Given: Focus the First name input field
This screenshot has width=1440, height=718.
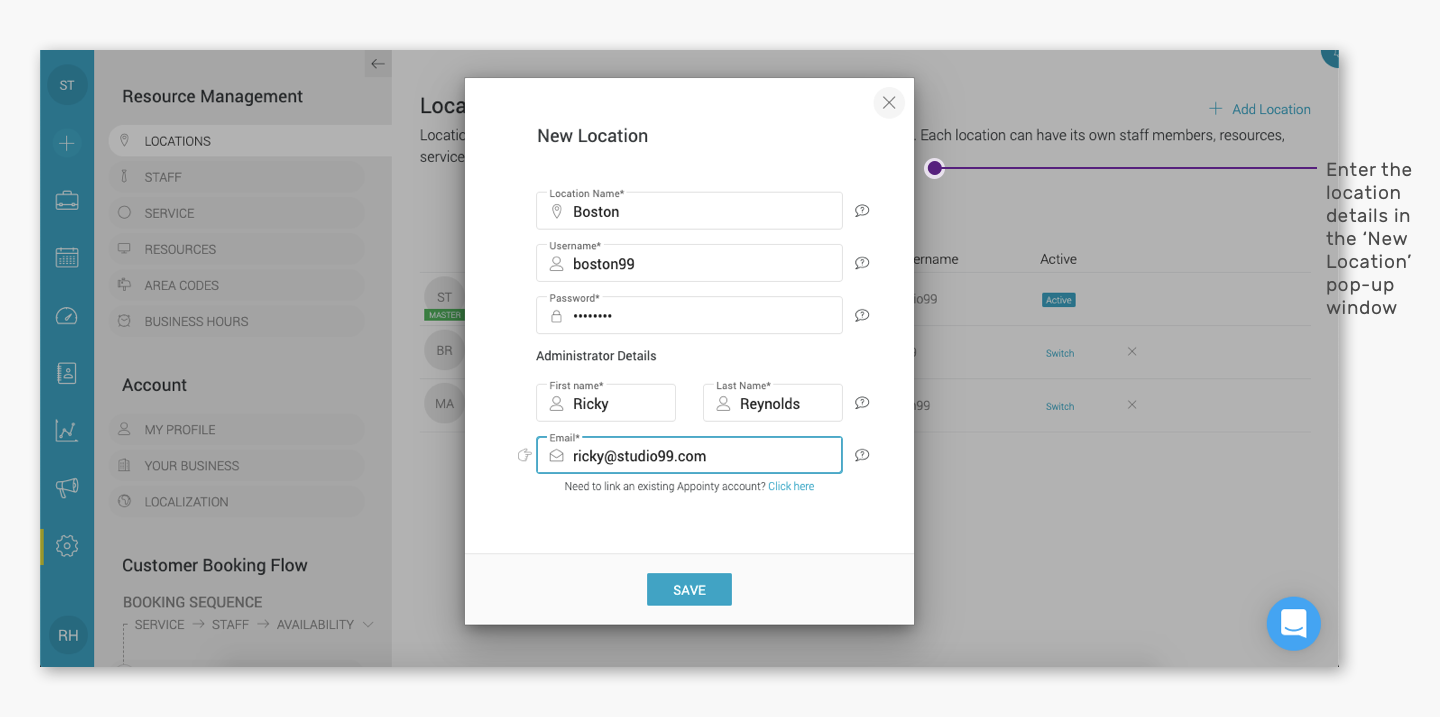Looking at the screenshot, I should 606,403.
